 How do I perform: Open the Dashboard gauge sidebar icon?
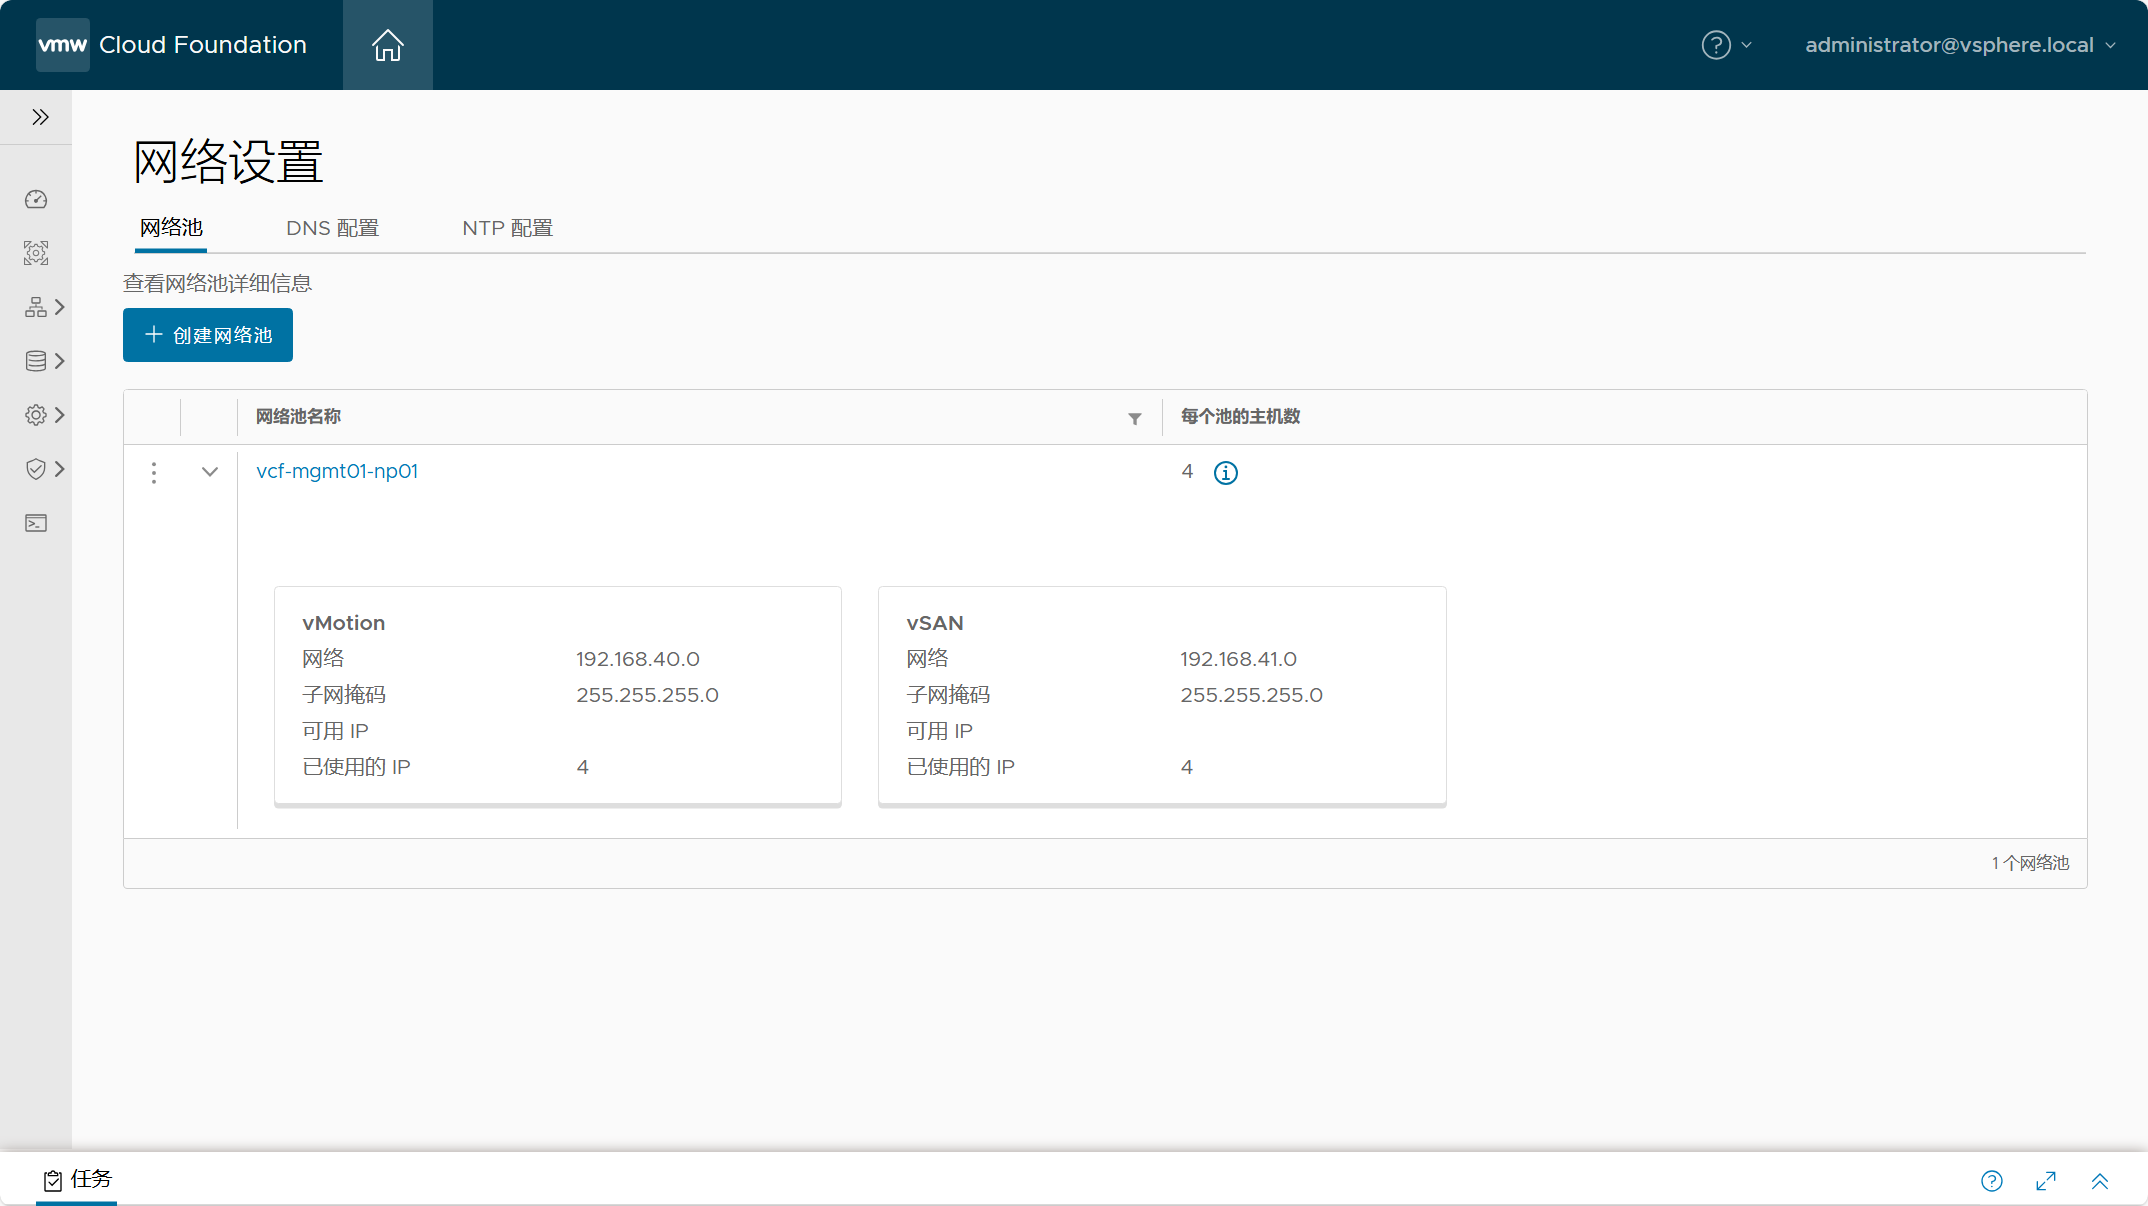[x=36, y=199]
